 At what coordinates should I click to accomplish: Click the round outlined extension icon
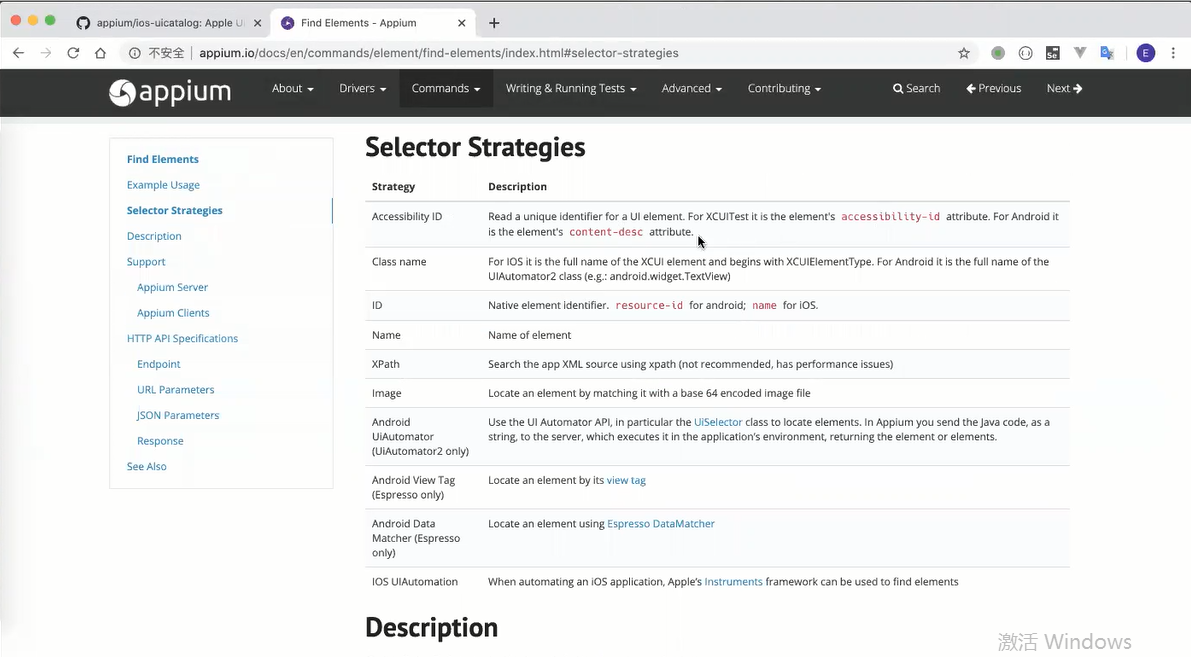[1025, 53]
